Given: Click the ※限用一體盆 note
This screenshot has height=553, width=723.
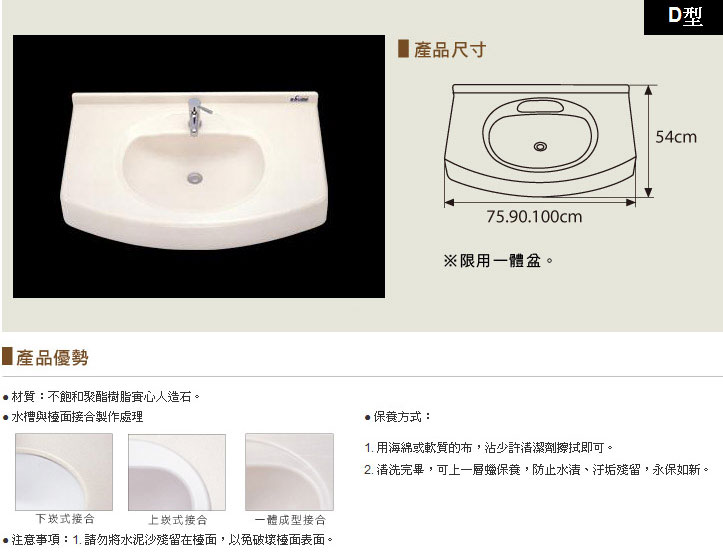Looking at the screenshot, I should click(x=498, y=261).
